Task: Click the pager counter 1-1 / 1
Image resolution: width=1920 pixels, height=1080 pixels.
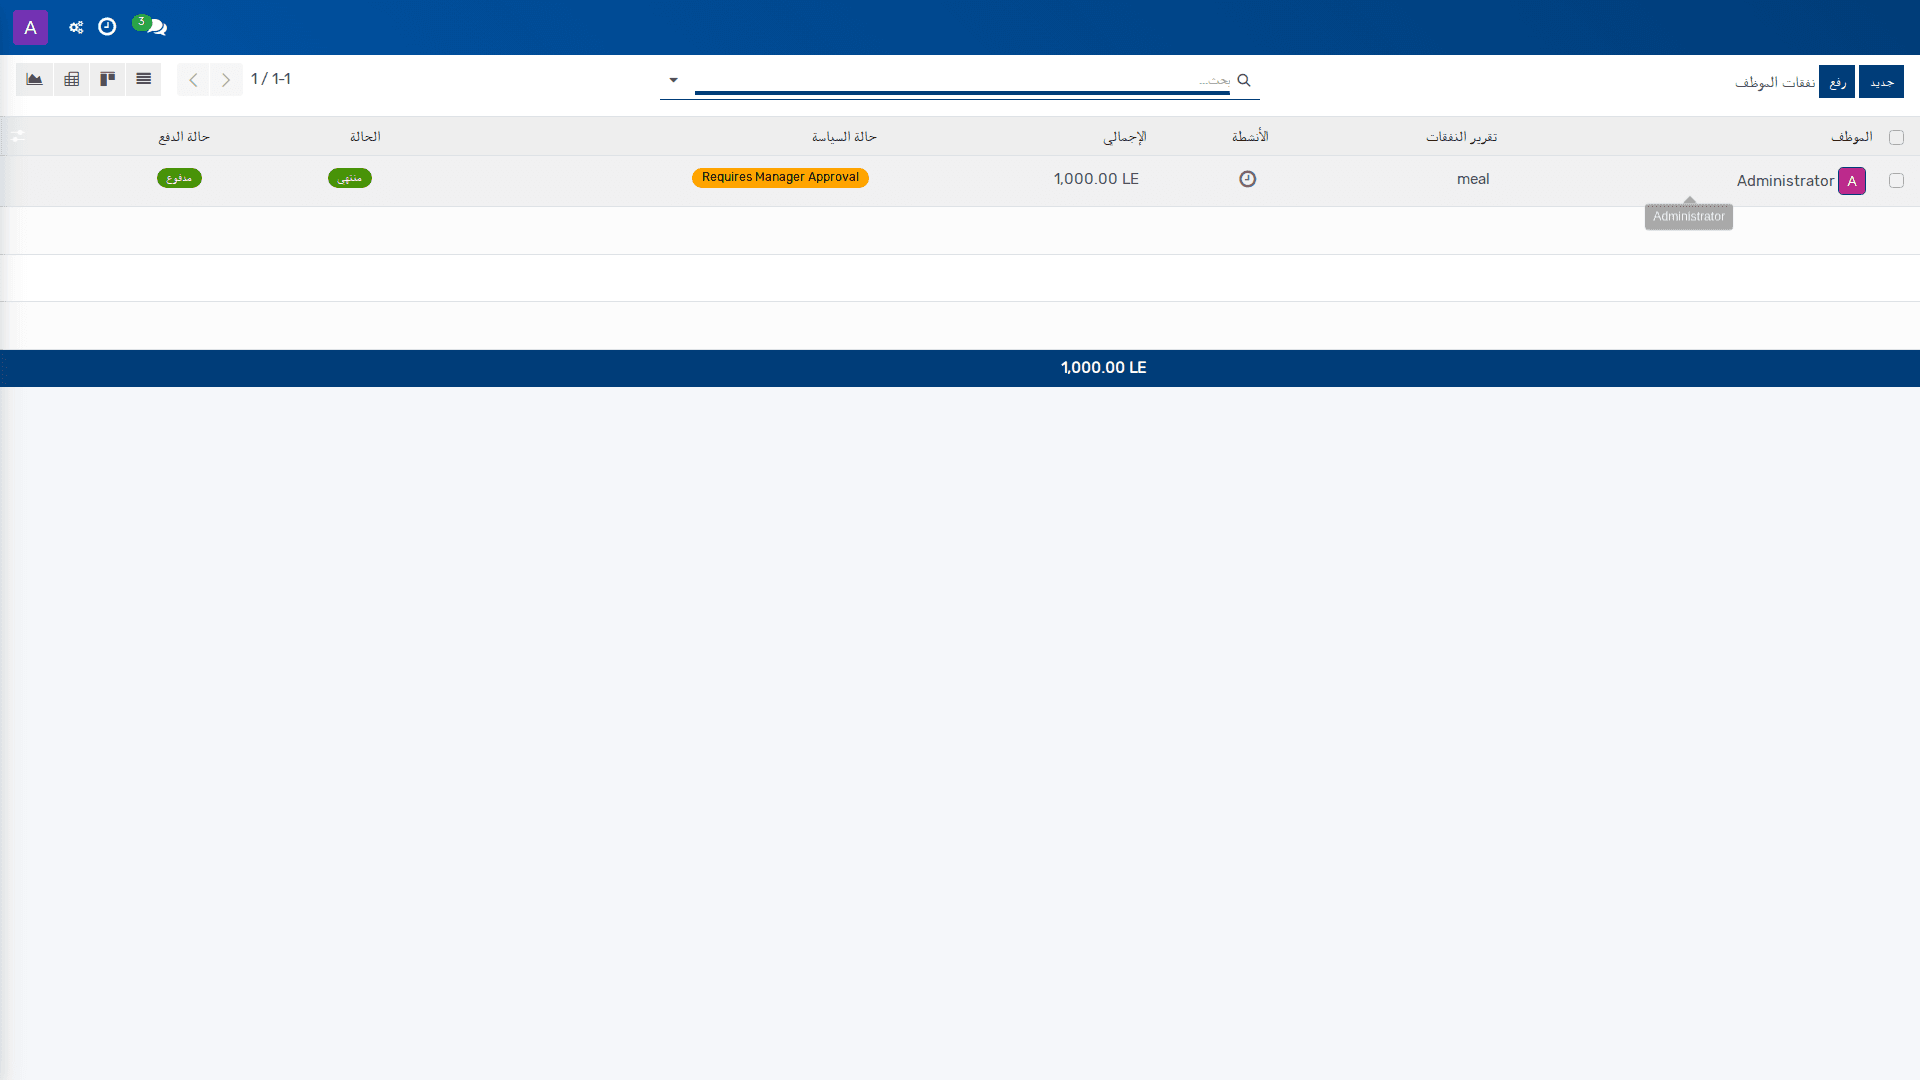Action: point(271,79)
